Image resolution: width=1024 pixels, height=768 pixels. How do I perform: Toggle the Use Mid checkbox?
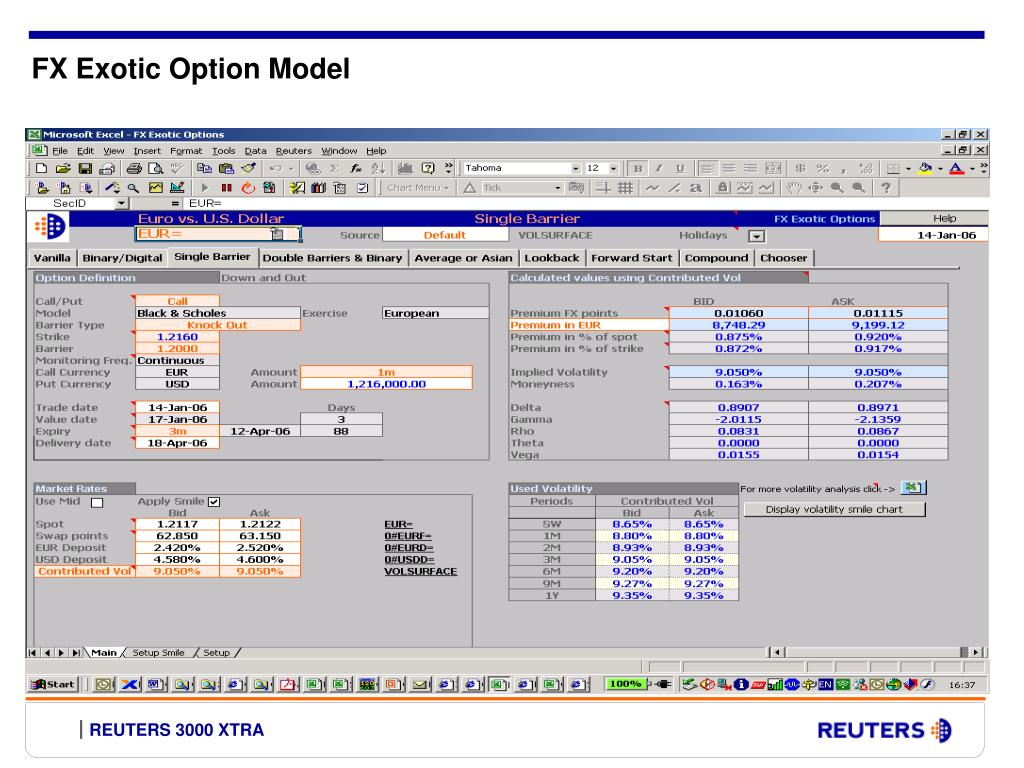point(97,502)
